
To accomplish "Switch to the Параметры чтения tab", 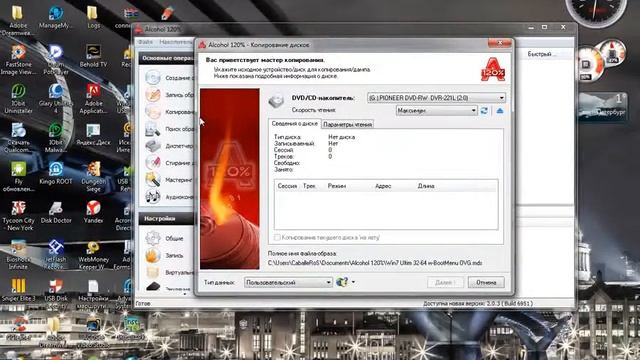I will [347, 124].
